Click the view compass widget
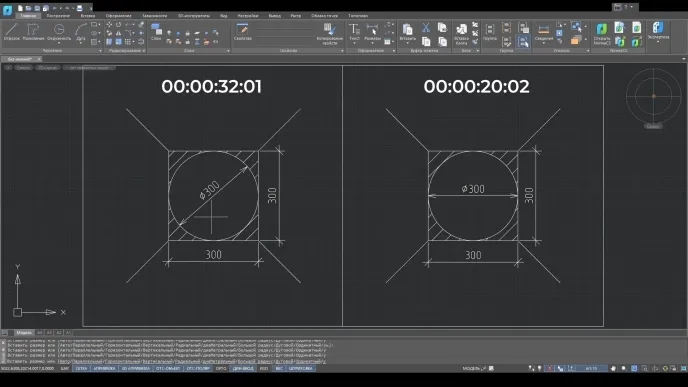Viewport: 688px width, 387px height. pos(653,96)
